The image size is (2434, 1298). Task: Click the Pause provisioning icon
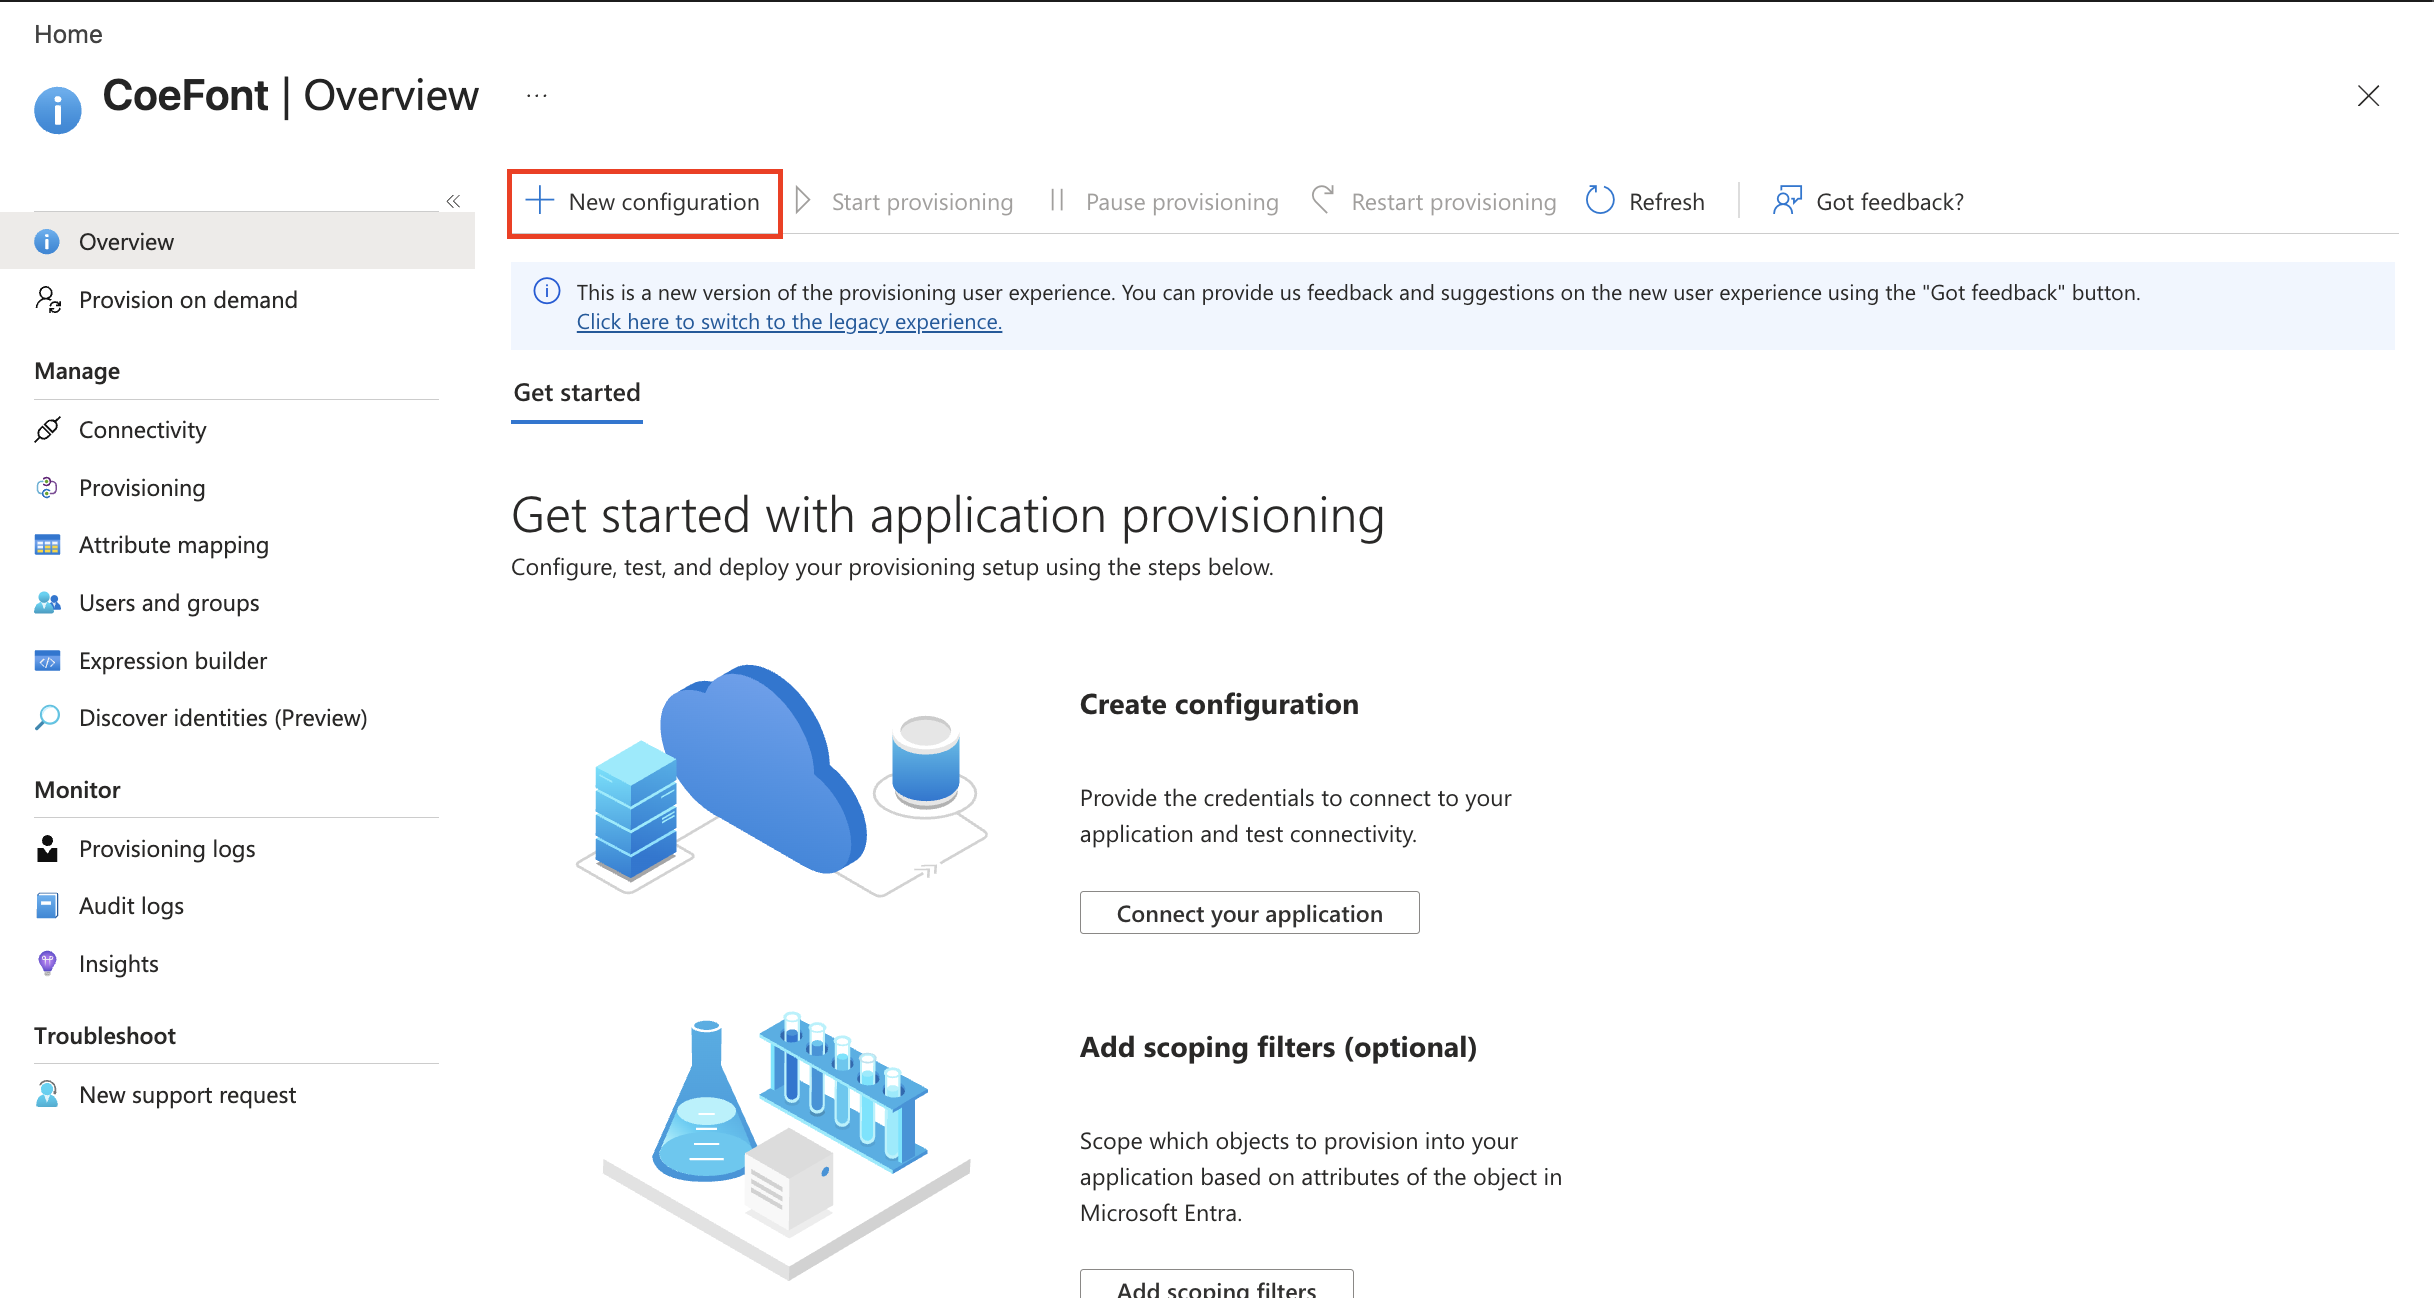(1057, 201)
